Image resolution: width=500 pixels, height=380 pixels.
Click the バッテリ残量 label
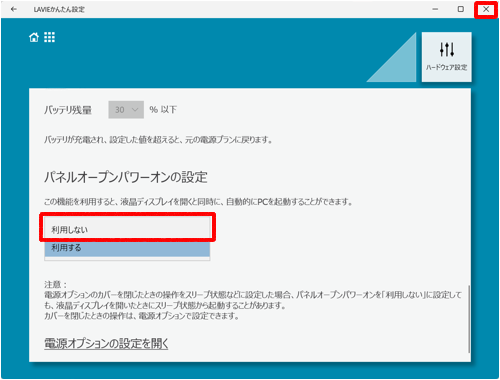(x=68, y=110)
